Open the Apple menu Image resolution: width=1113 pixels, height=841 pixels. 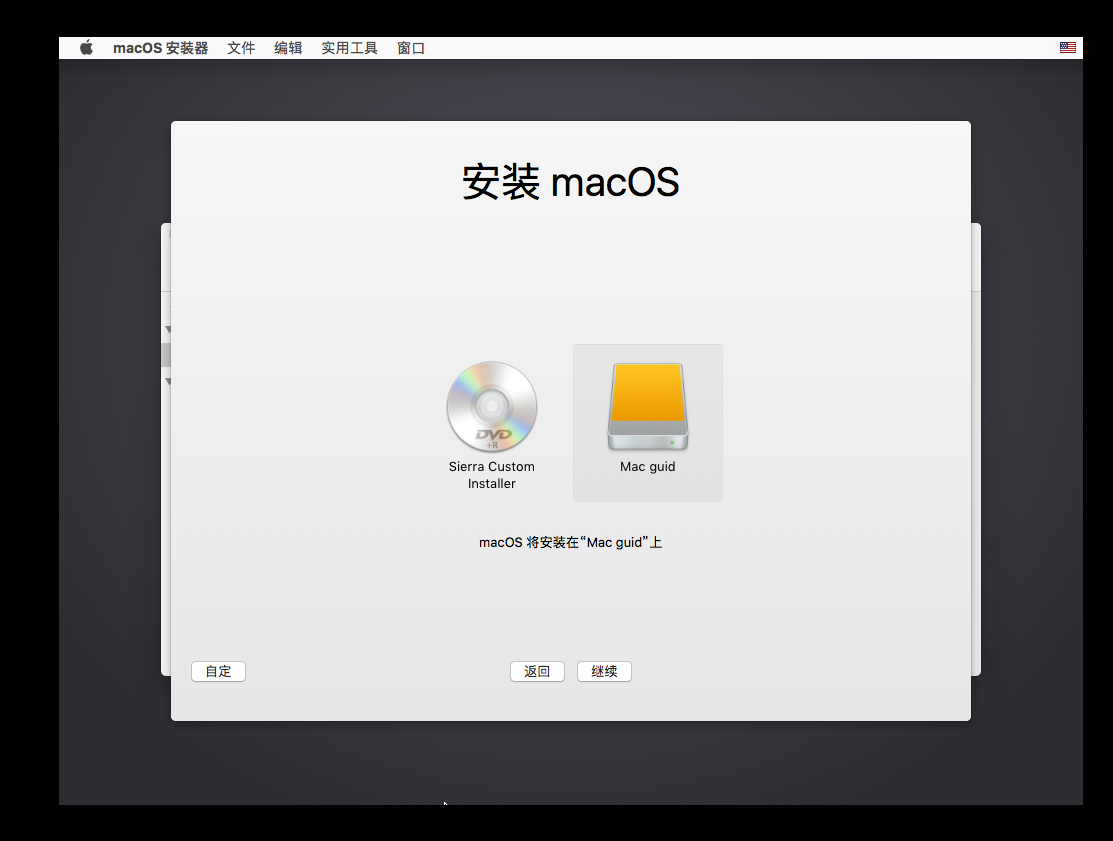point(86,48)
